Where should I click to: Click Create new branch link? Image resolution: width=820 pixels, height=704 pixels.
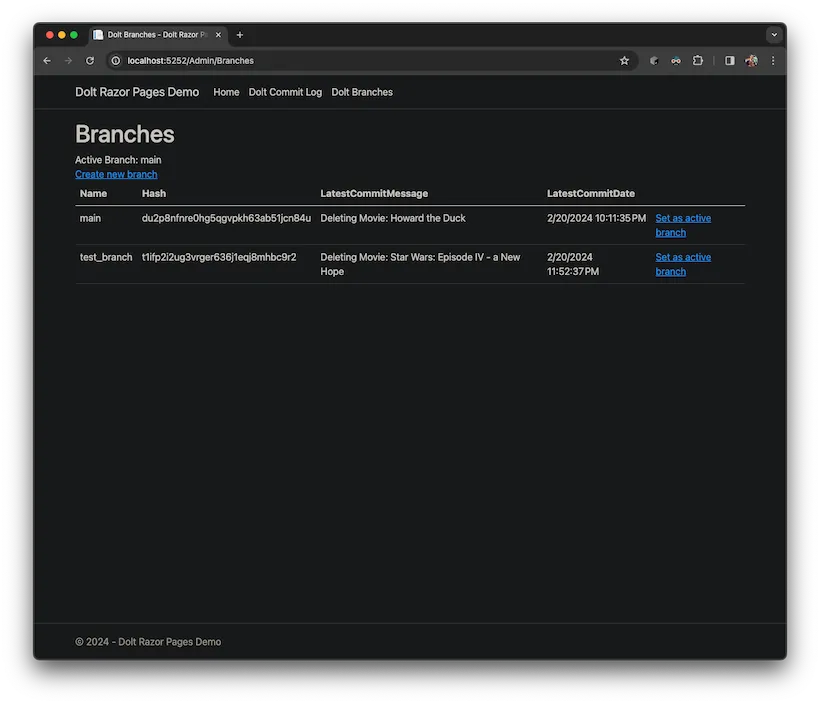pos(116,174)
